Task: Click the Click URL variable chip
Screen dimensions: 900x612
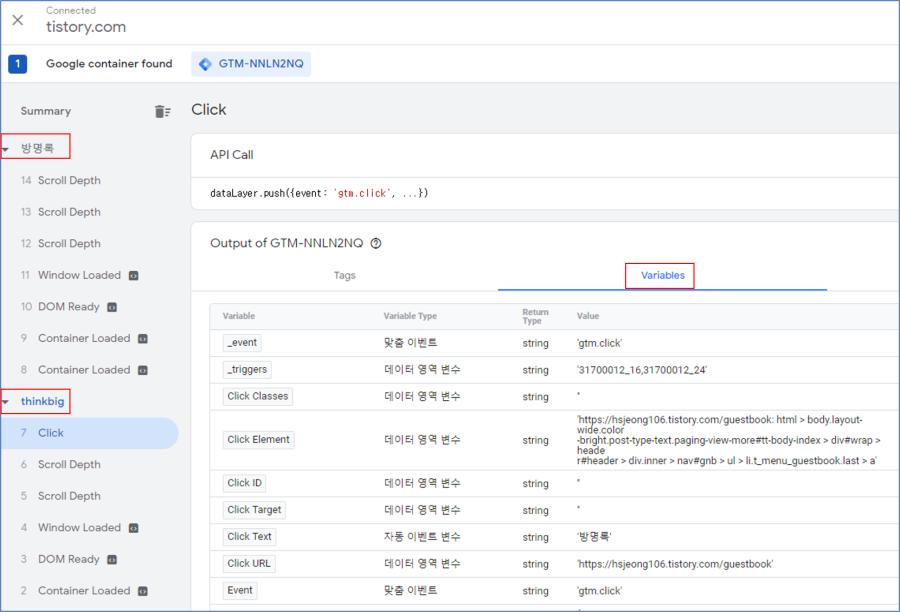Action: click(249, 564)
